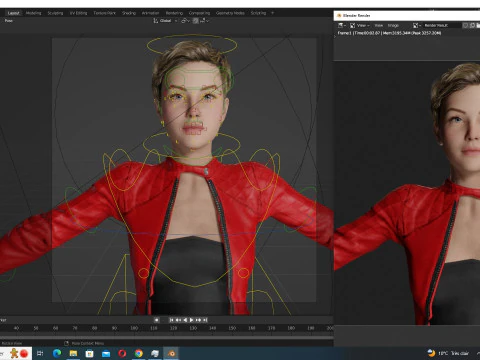Viewport: 480px width, 360px height.
Task: Open the weather widget in system tray
Action: pyautogui.click(x=448, y=353)
